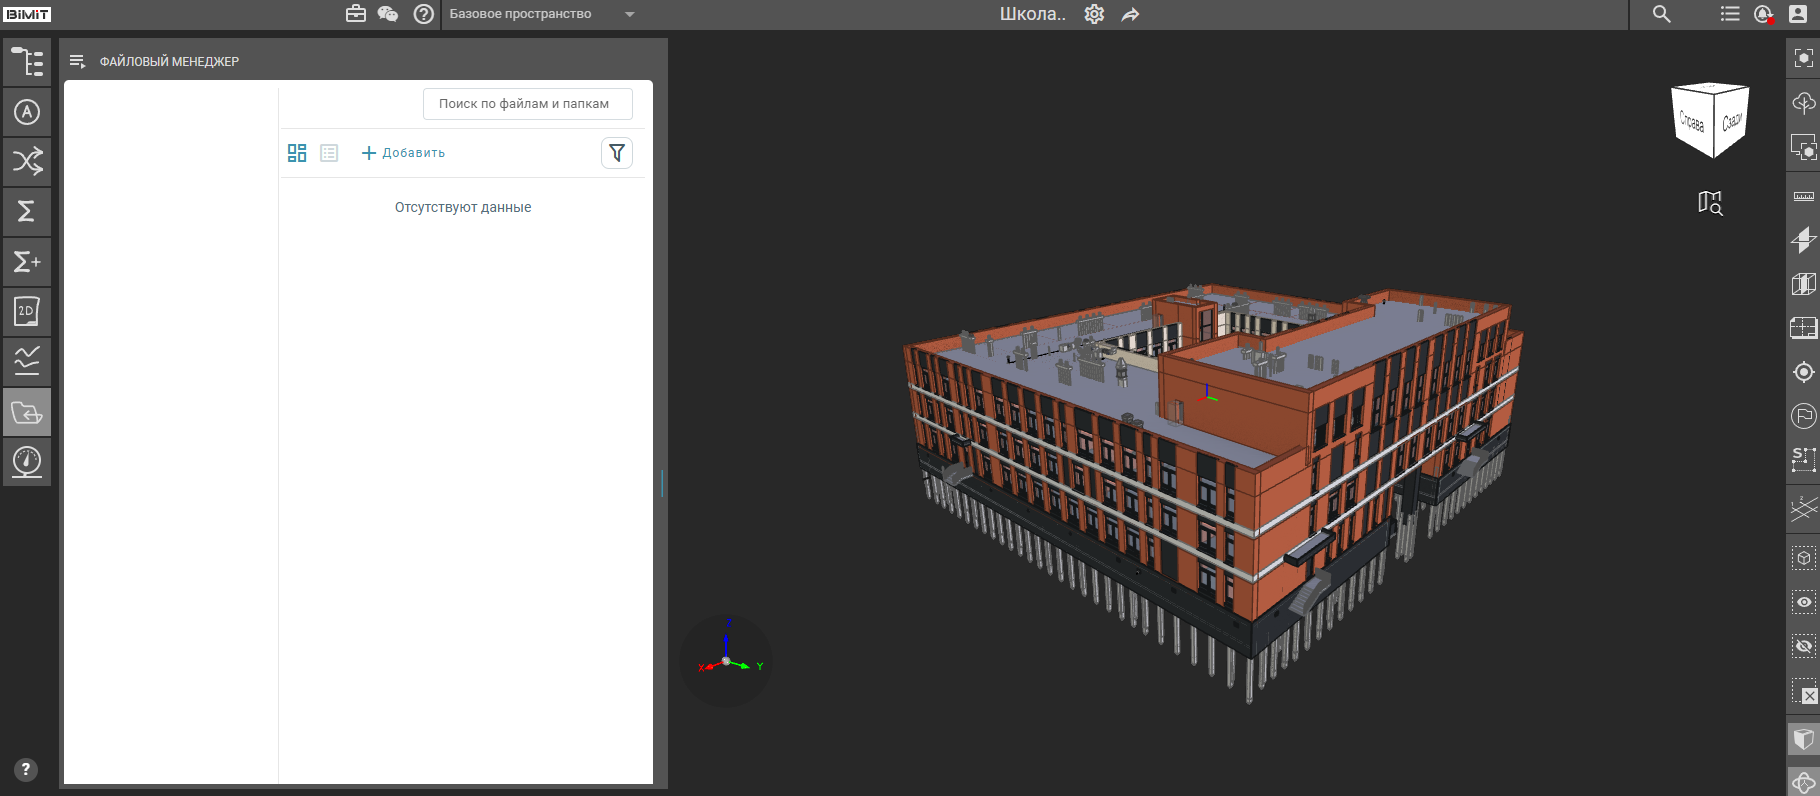Open the file manager sidebar tab

click(27, 412)
